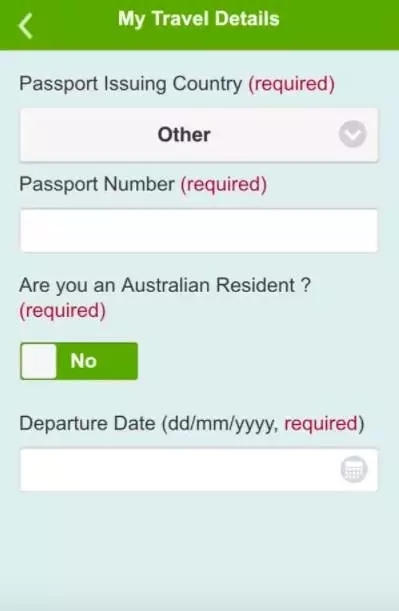This screenshot has height=611, width=399.
Task: Tap the empty area below the form
Action: [200, 549]
